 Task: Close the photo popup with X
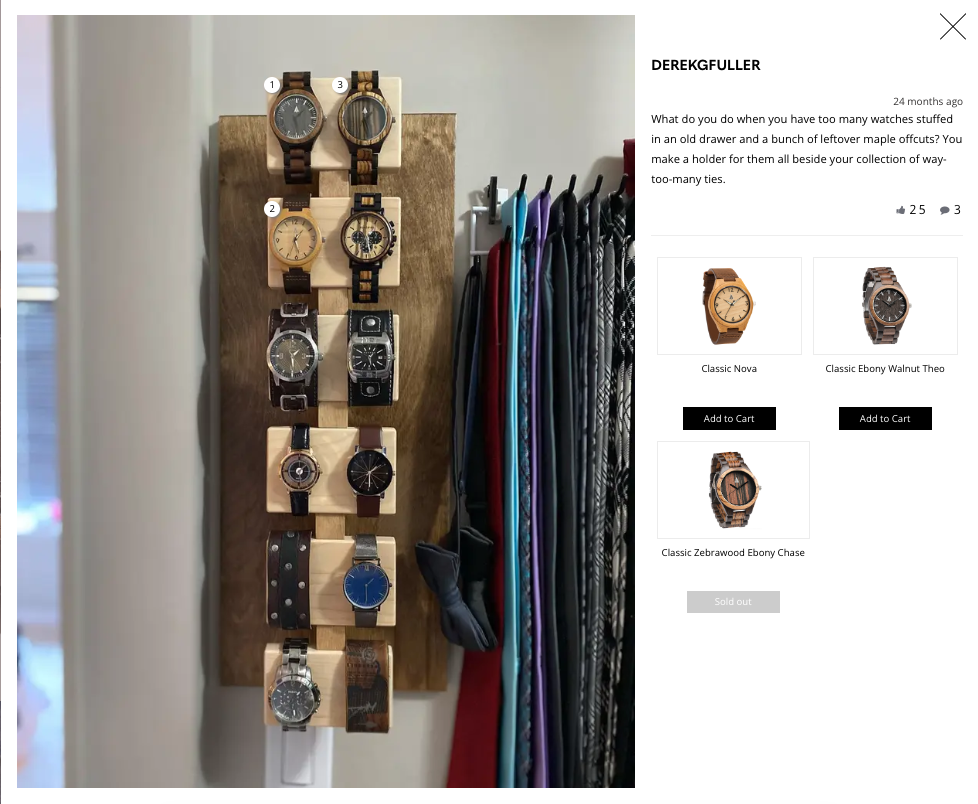click(x=952, y=27)
